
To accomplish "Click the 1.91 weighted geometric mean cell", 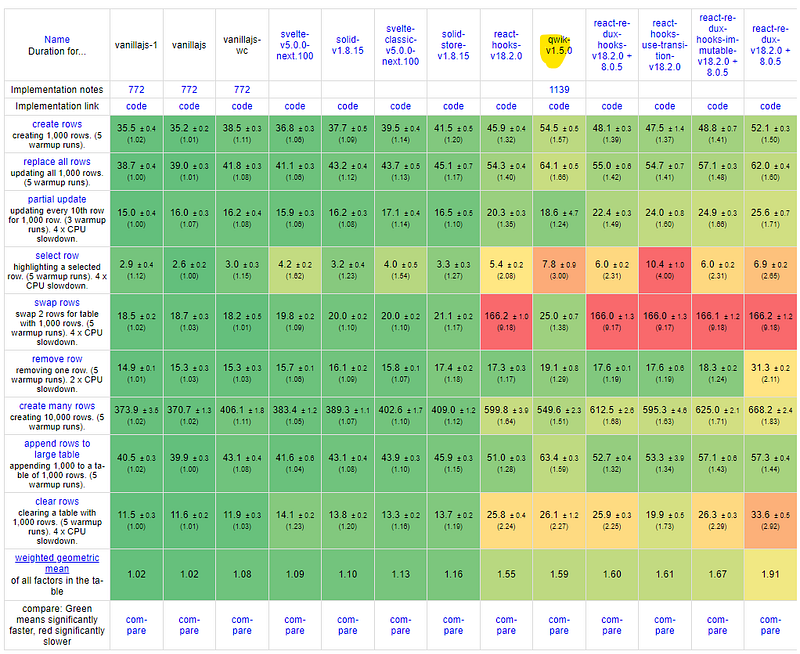I will [x=770, y=574].
